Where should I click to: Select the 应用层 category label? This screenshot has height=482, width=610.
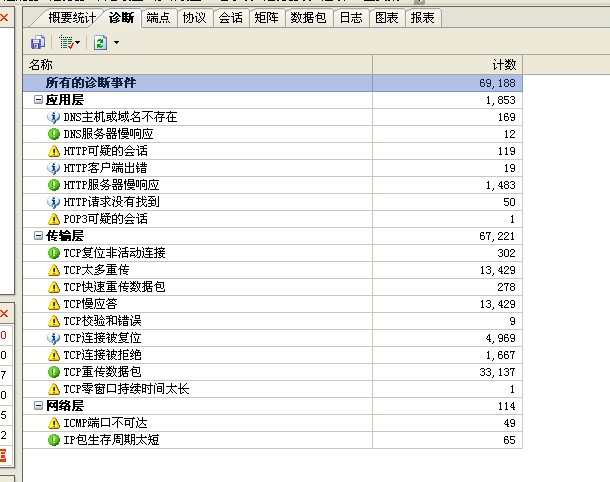pos(65,100)
